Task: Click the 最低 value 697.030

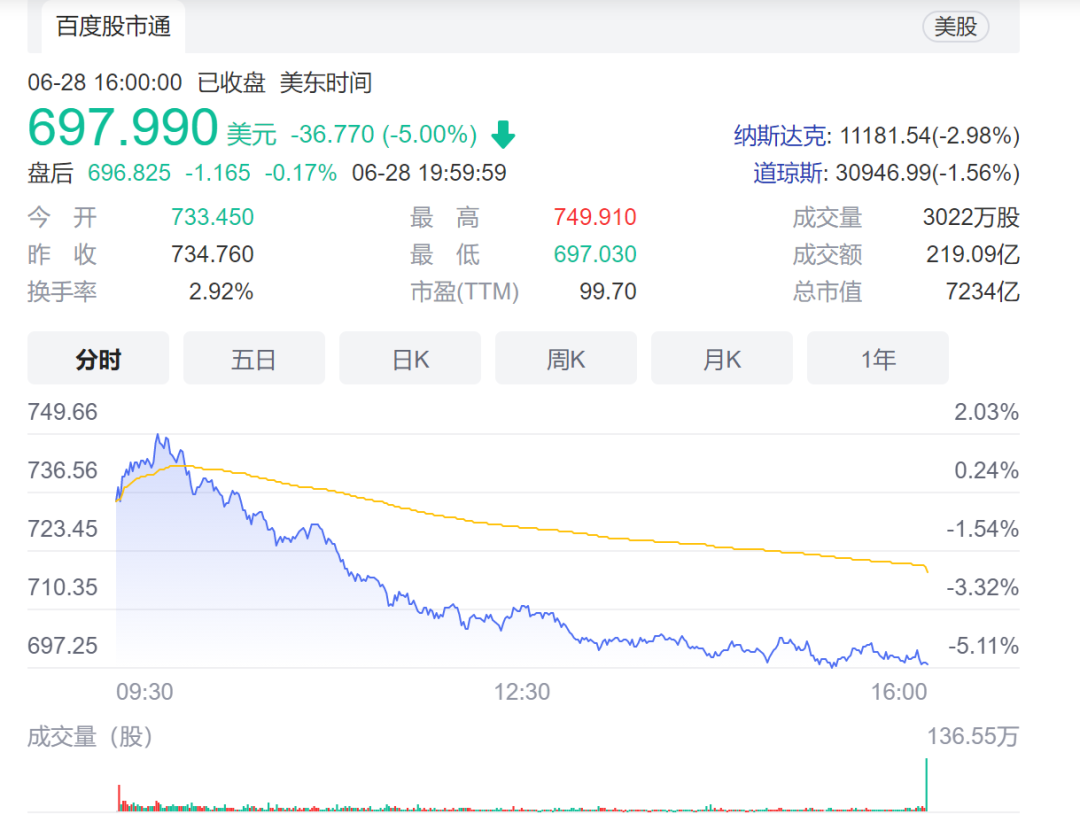Action: (x=595, y=254)
